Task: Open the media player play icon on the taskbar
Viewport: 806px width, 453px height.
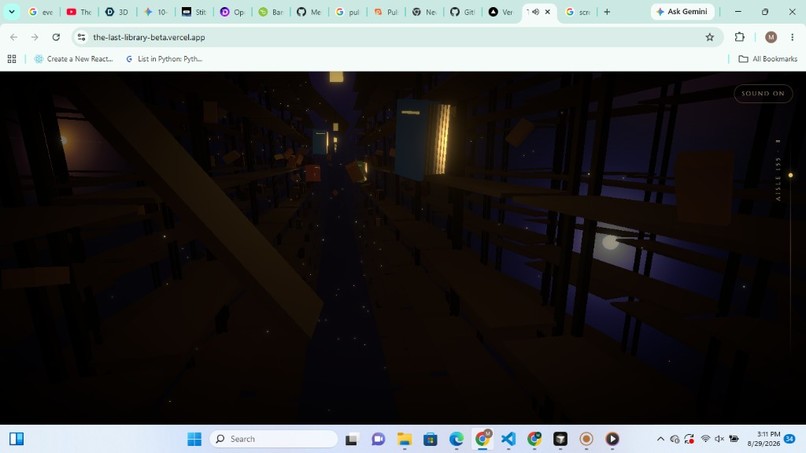Action: 612,439
